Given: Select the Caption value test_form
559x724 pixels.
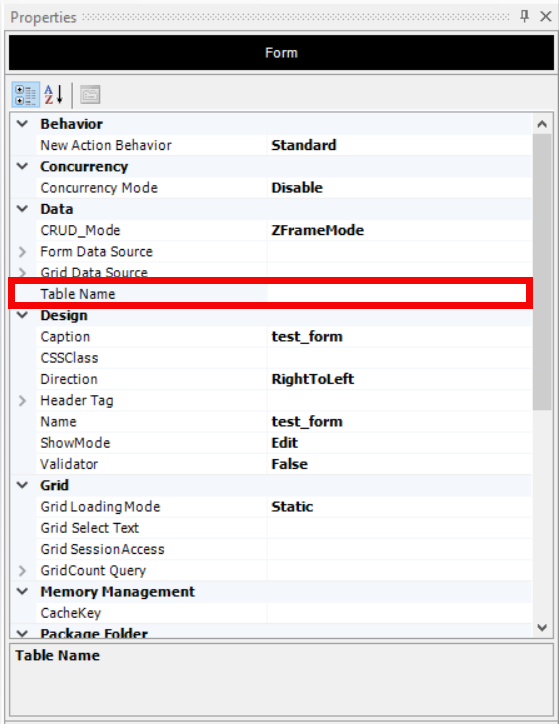Looking at the screenshot, I should [x=307, y=337].
